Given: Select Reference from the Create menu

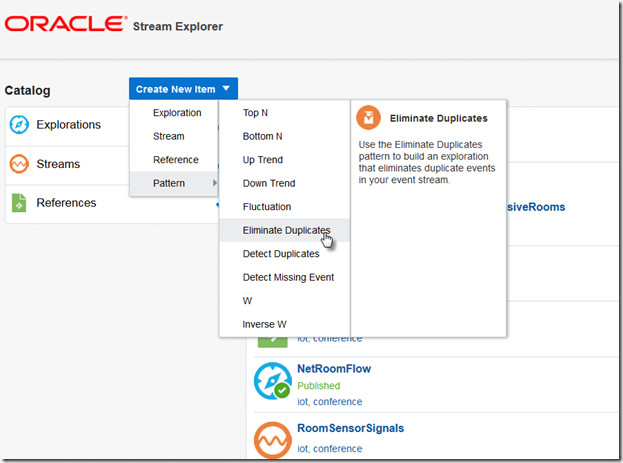Looking at the screenshot, I should pyautogui.click(x=176, y=160).
